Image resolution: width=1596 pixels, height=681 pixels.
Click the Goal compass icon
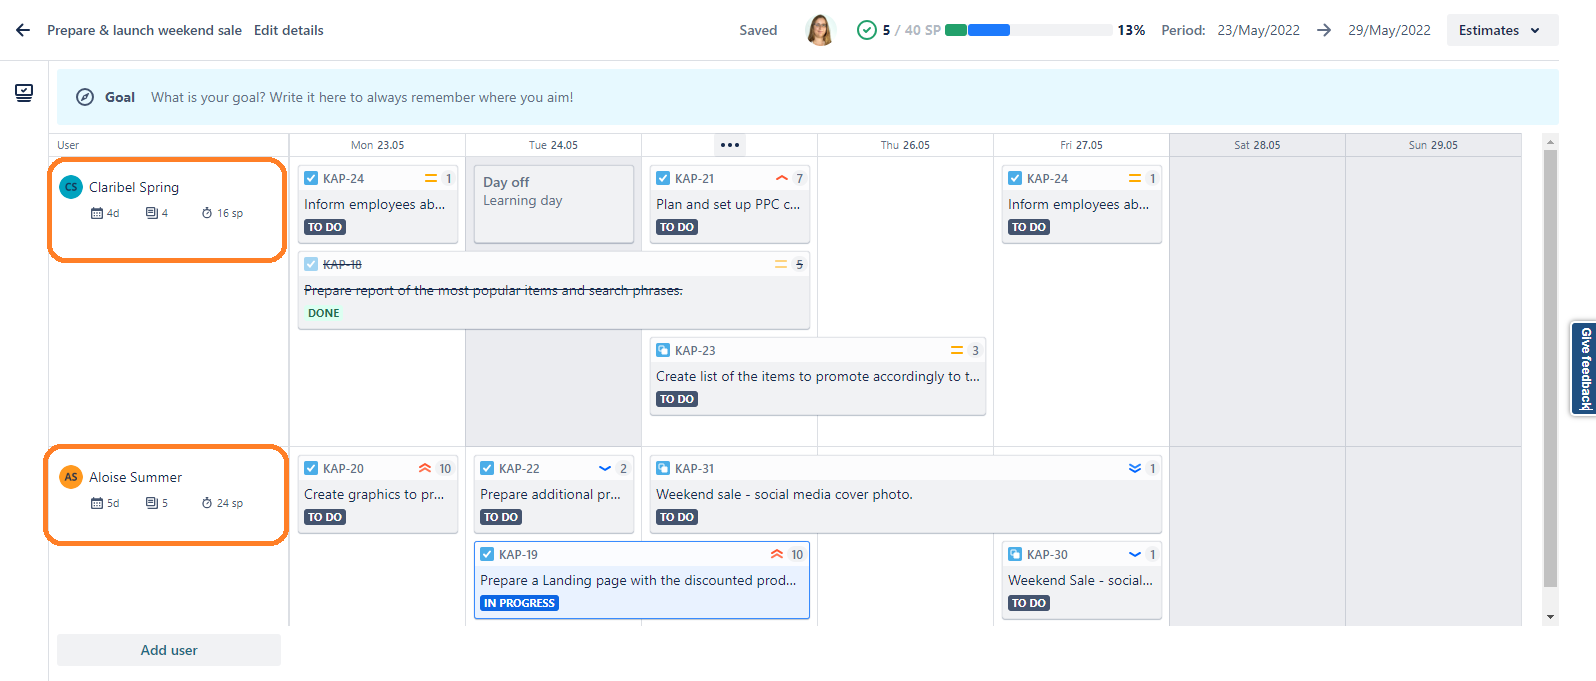point(86,97)
